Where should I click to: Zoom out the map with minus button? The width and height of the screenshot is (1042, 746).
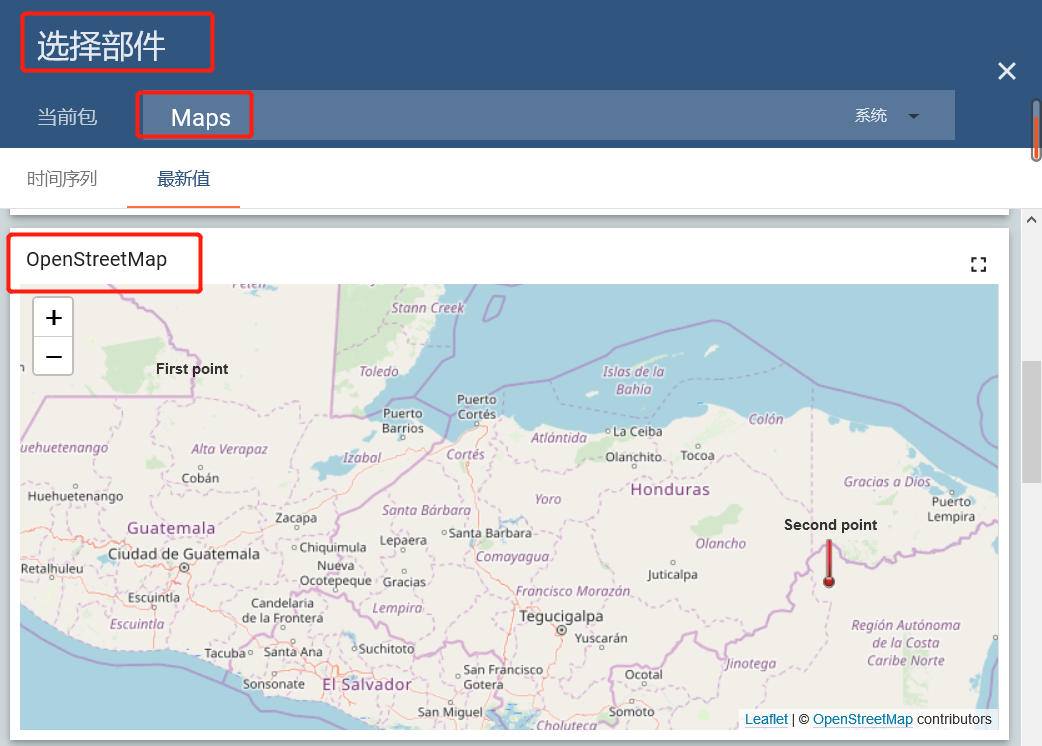(53, 356)
